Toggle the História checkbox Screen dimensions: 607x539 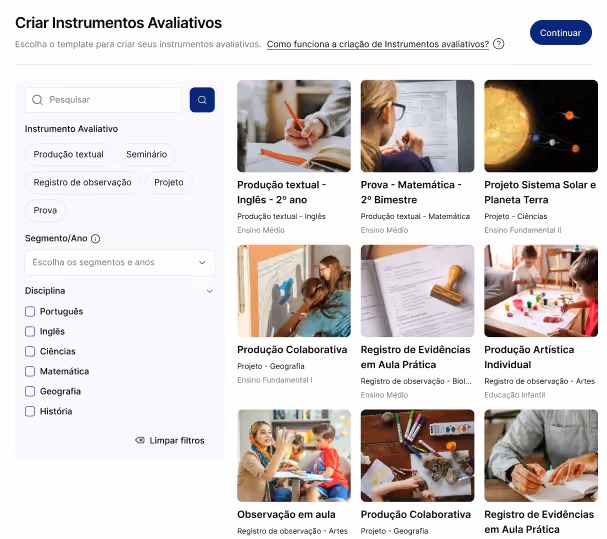pyautogui.click(x=30, y=411)
